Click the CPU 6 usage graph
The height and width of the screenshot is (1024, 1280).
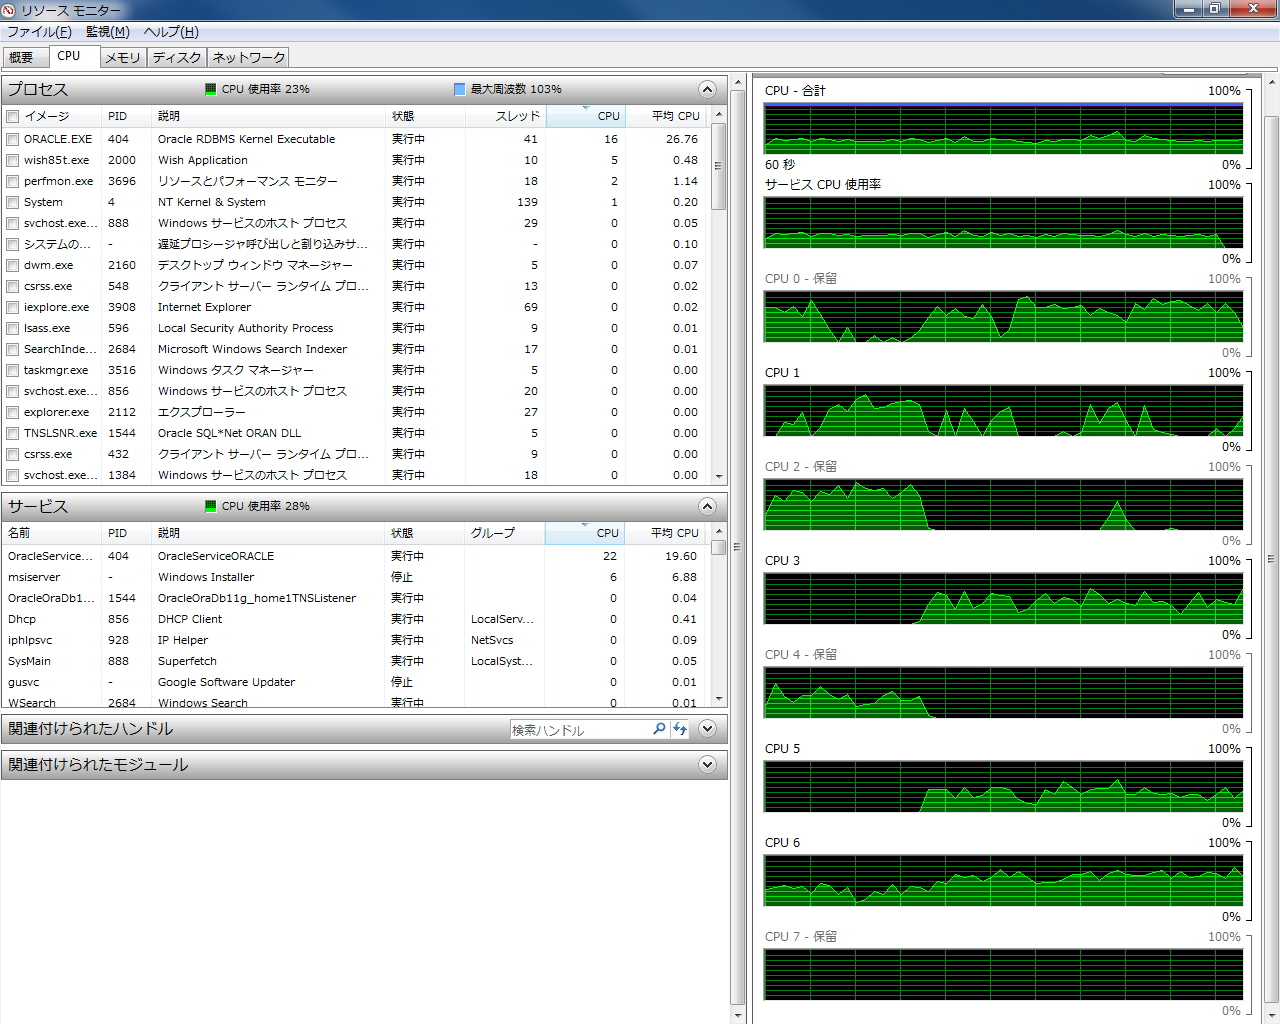1003,880
